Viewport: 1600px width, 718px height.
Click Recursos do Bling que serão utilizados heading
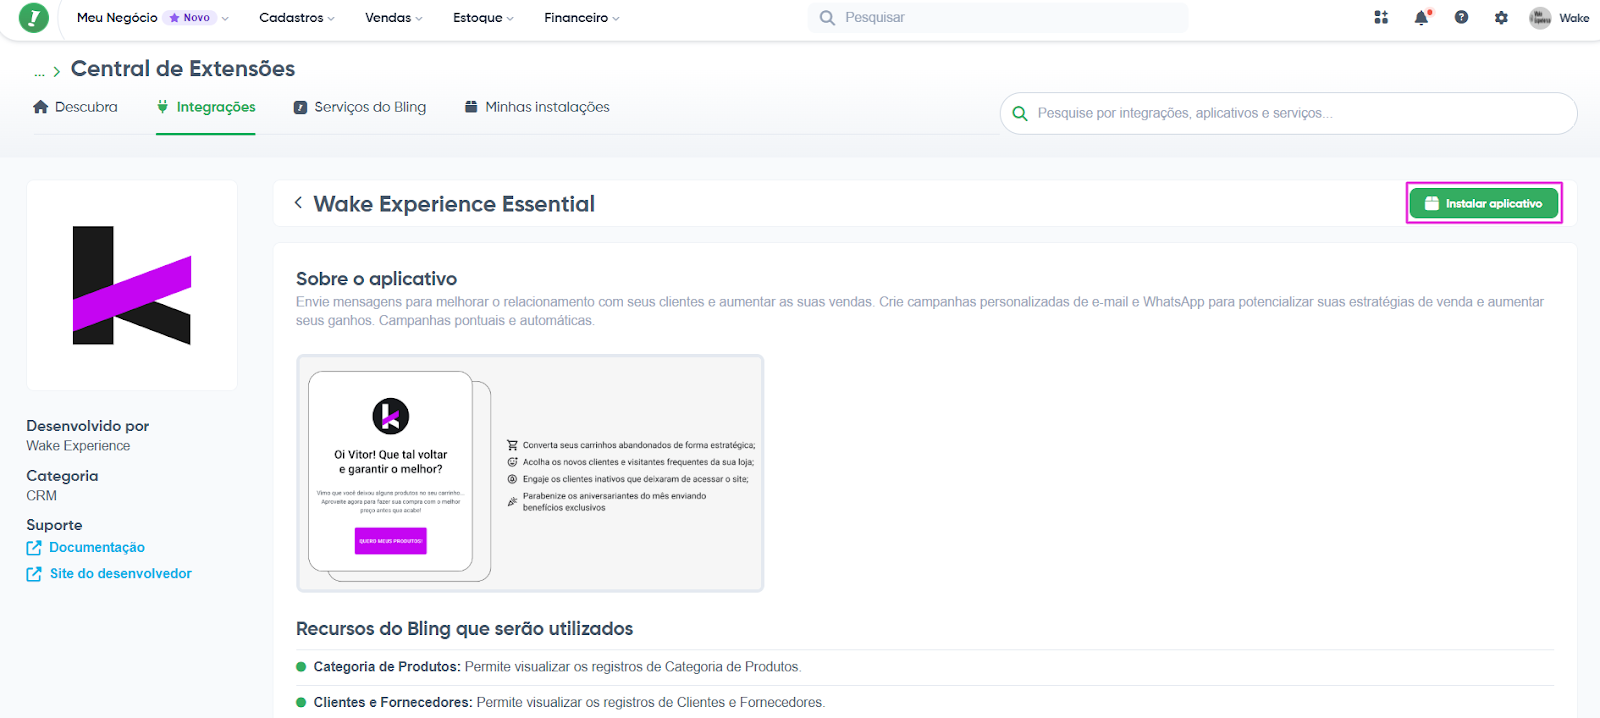[x=464, y=629]
